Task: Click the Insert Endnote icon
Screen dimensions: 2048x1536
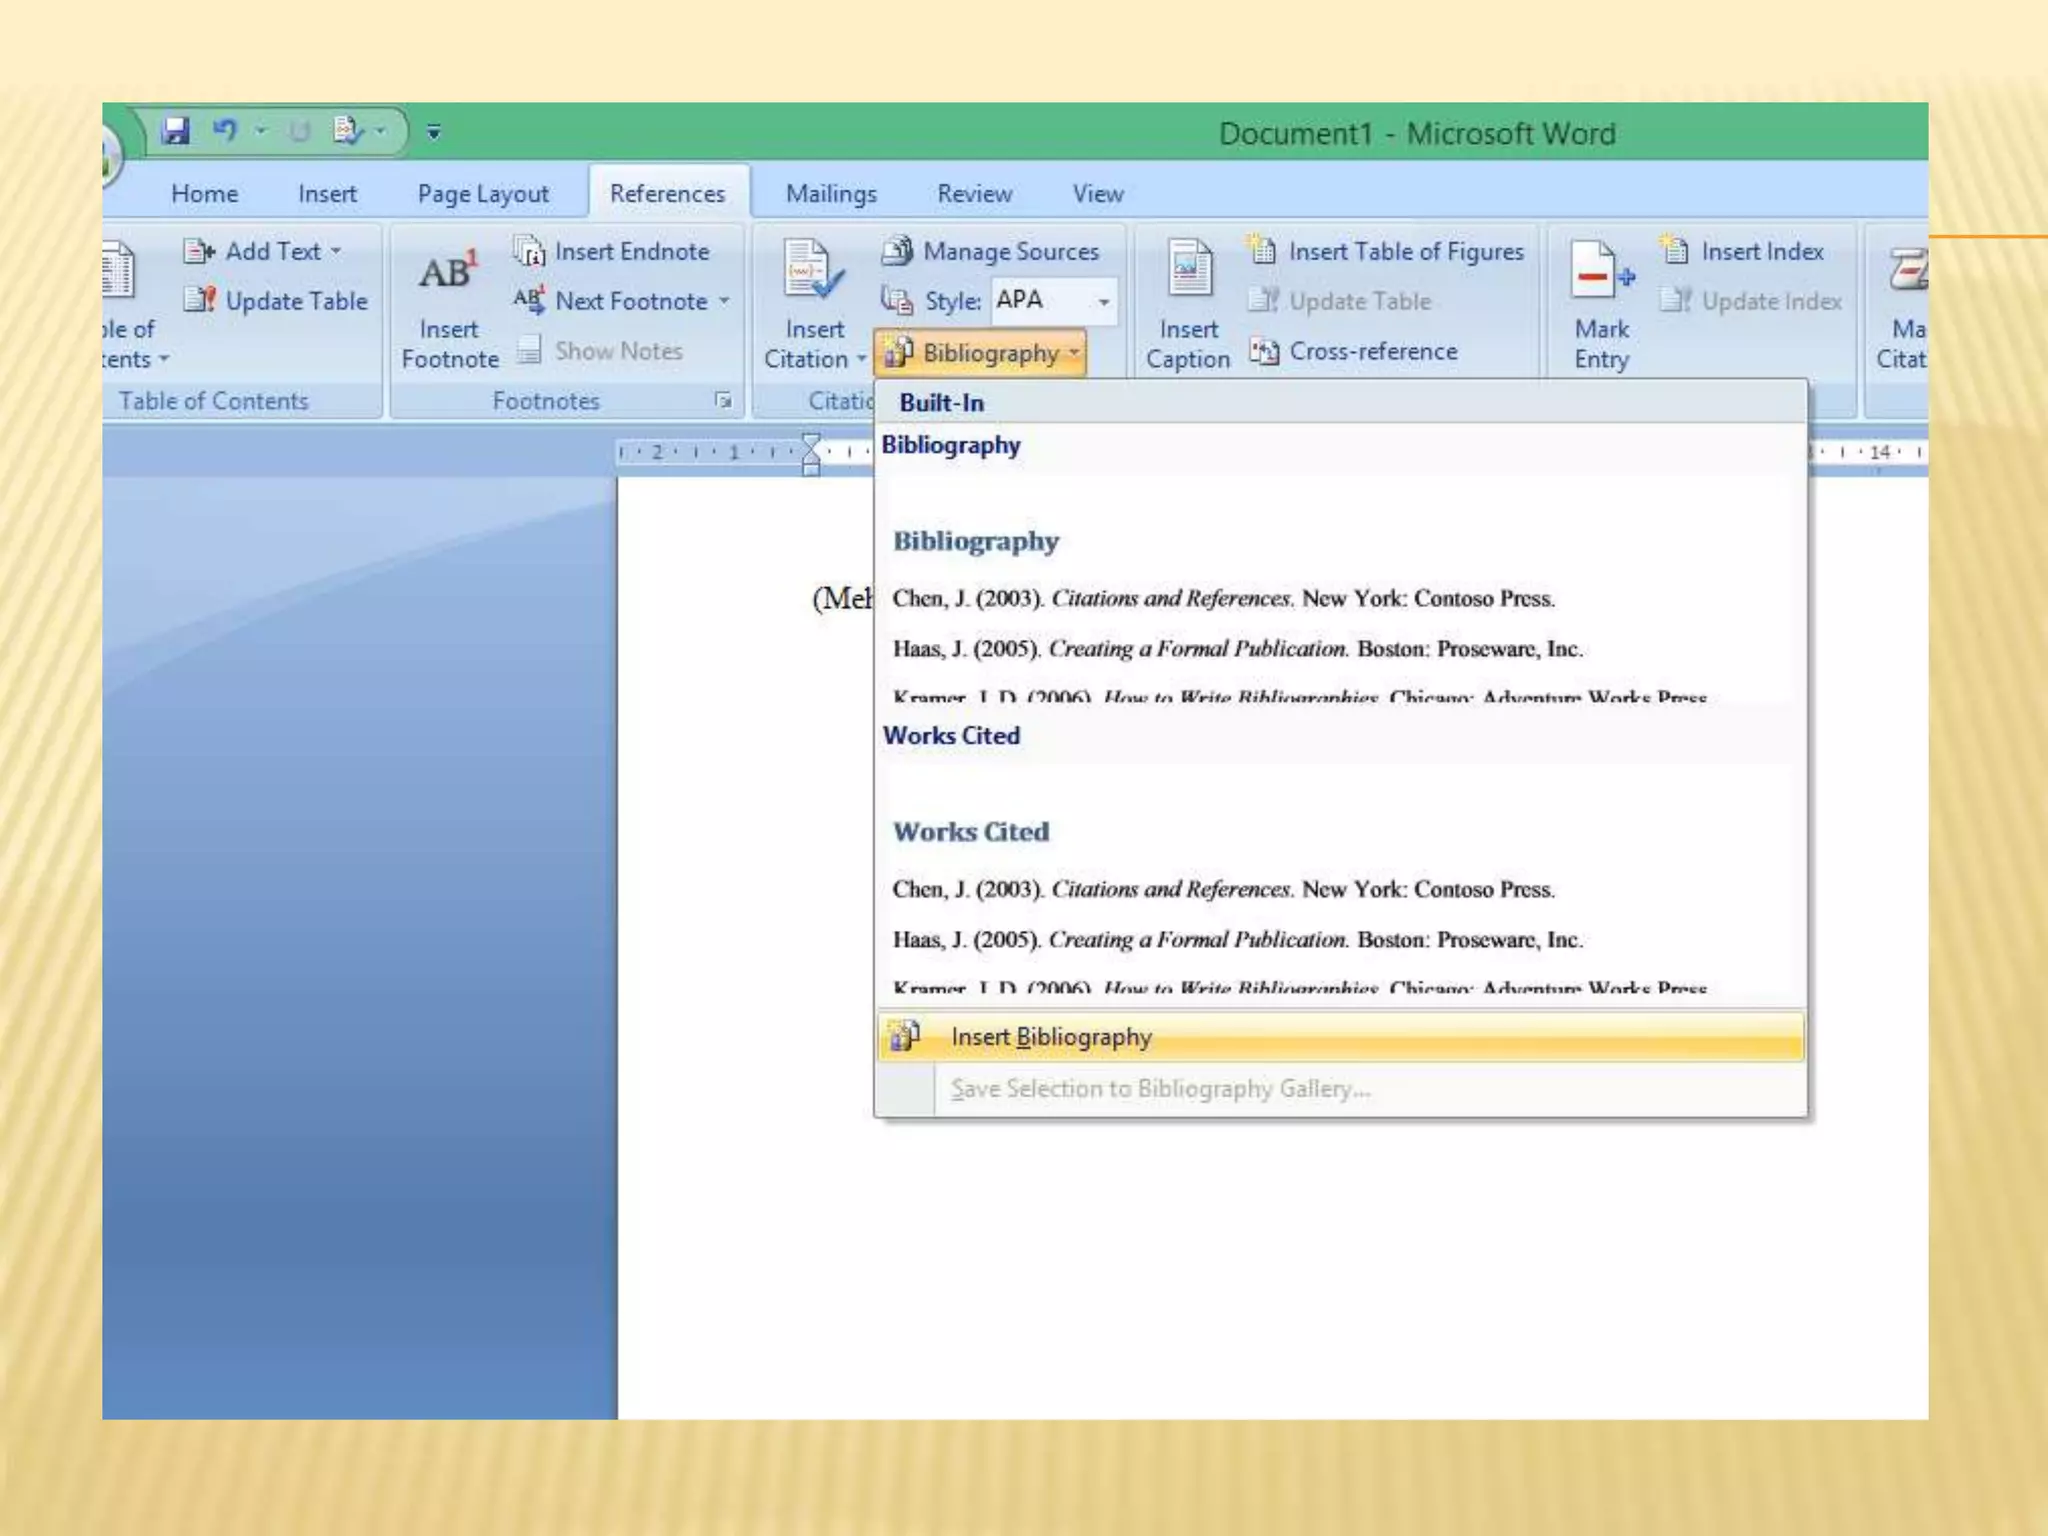Action: 529,251
